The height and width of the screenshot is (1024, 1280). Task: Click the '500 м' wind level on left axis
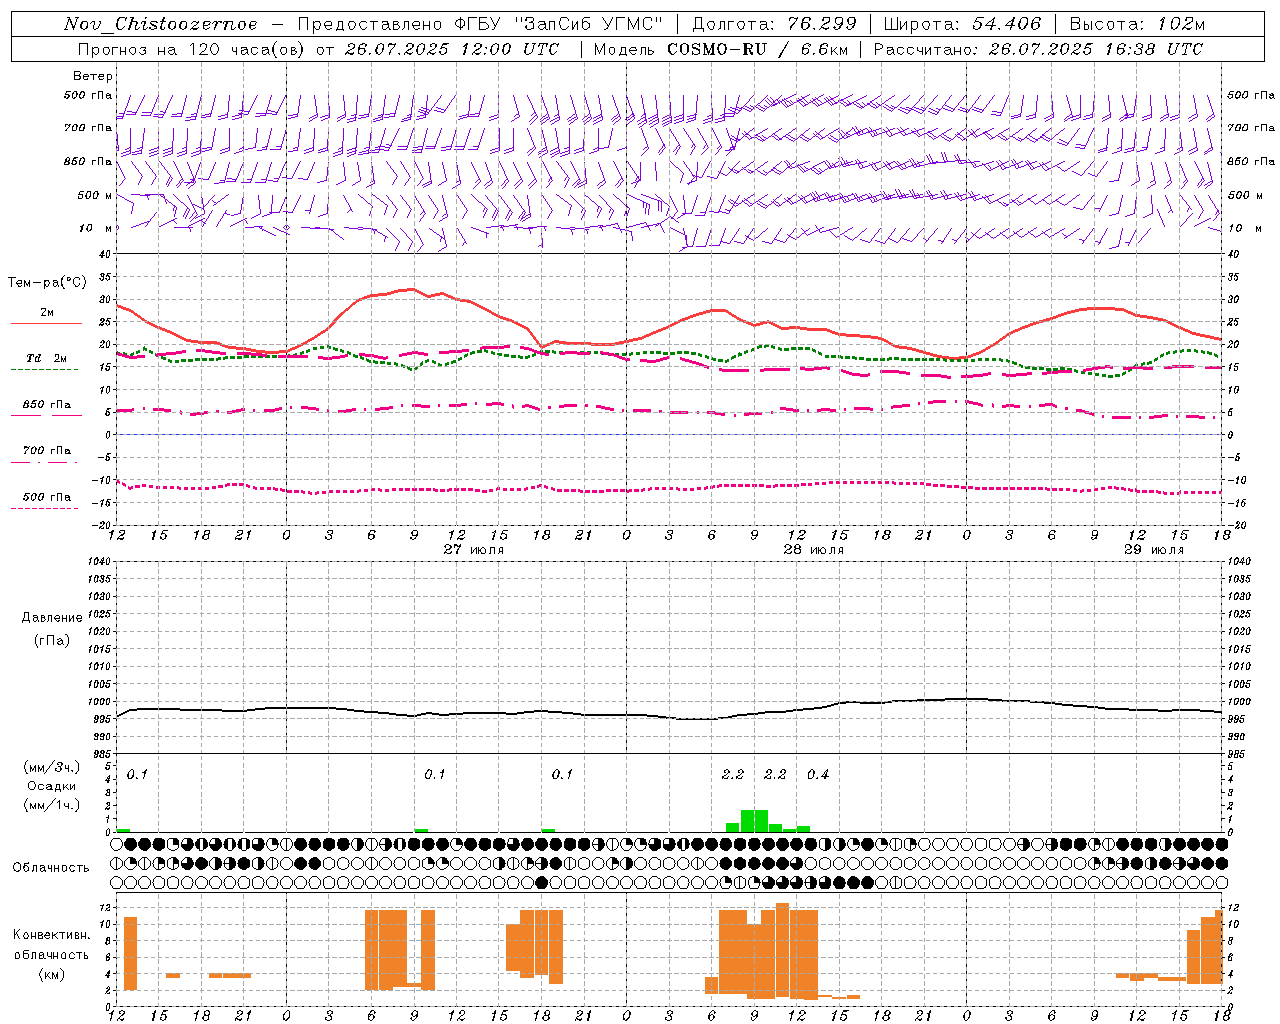[89, 195]
